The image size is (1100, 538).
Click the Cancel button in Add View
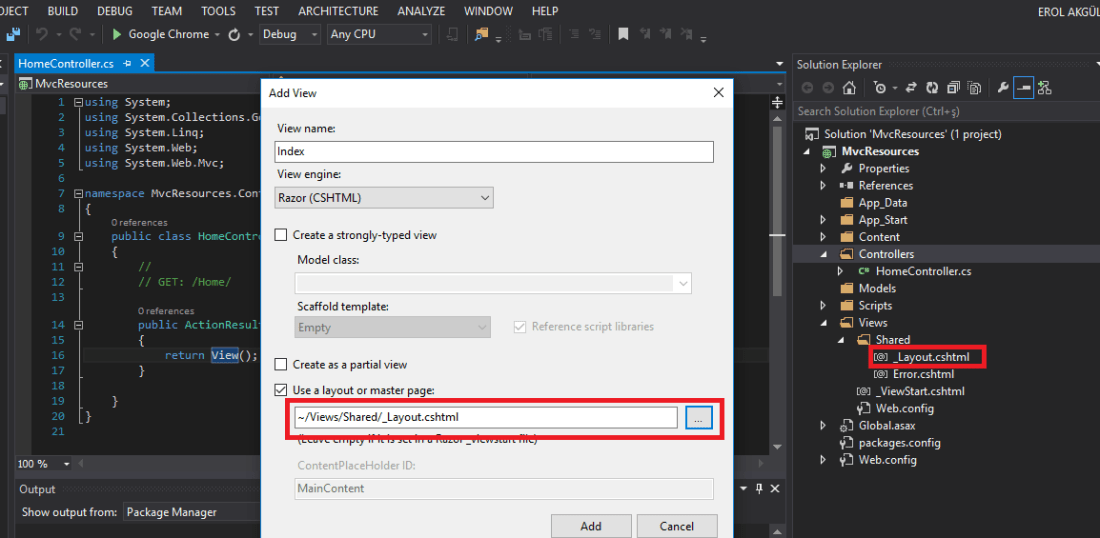pyautogui.click(x=677, y=526)
